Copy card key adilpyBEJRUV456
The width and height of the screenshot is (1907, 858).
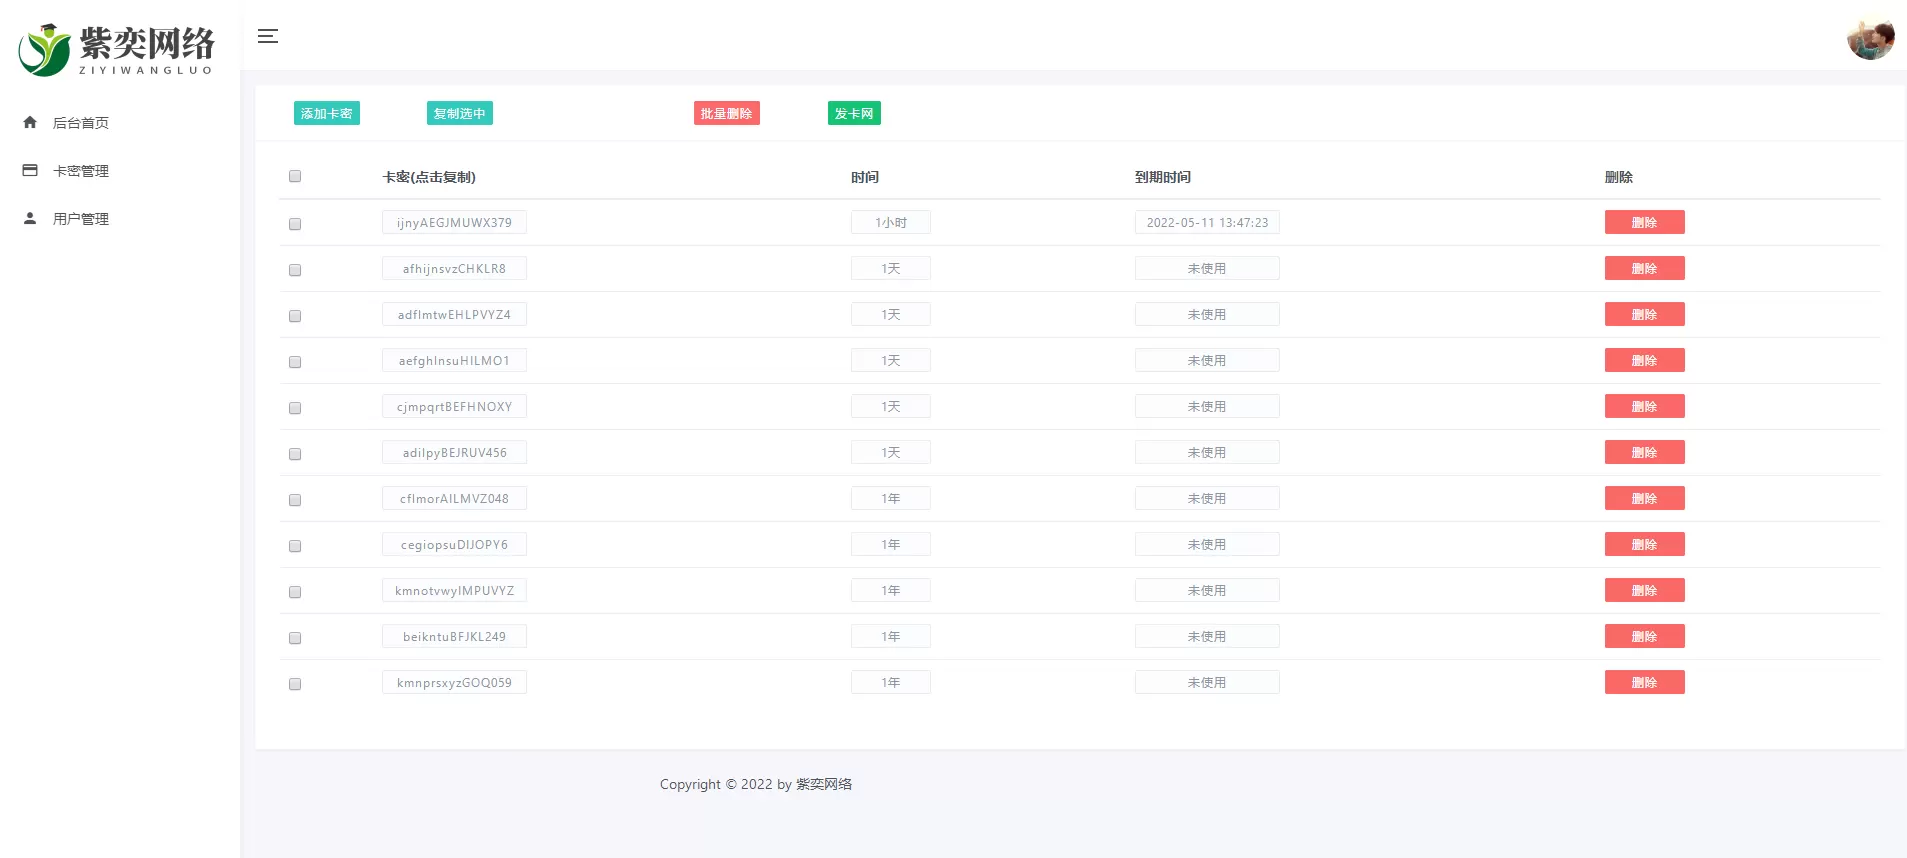pyautogui.click(x=454, y=452)
